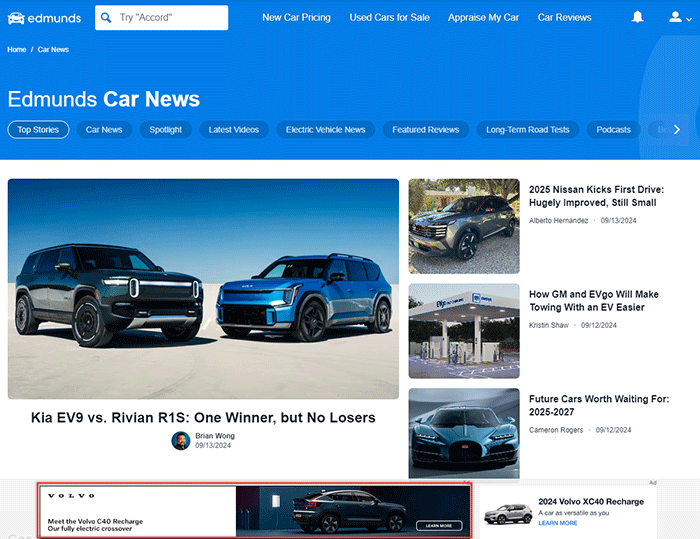Image resolution: width=700 pixels, height=539 pixels.
Task: Select the Car News pill tab
Action: click(x=104, y=130)
